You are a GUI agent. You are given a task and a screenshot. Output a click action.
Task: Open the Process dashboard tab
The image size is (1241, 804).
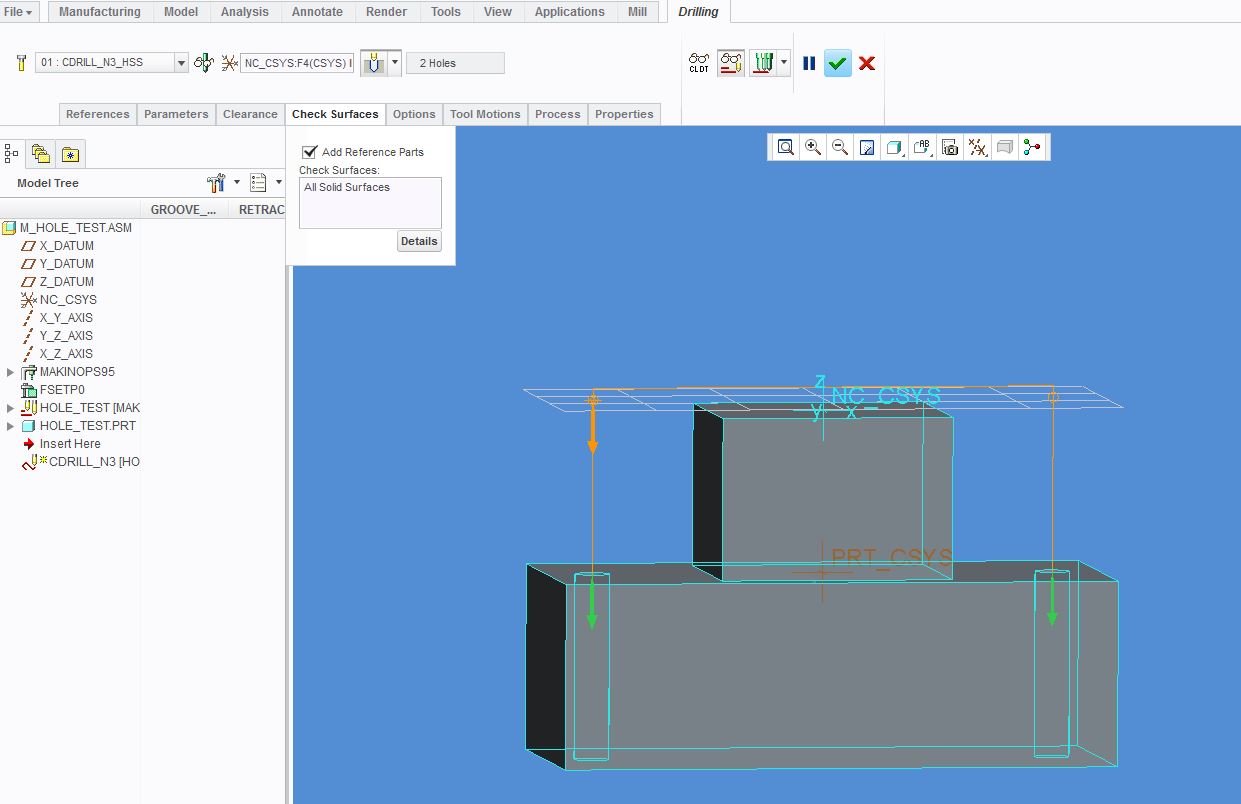pos(558,114)
